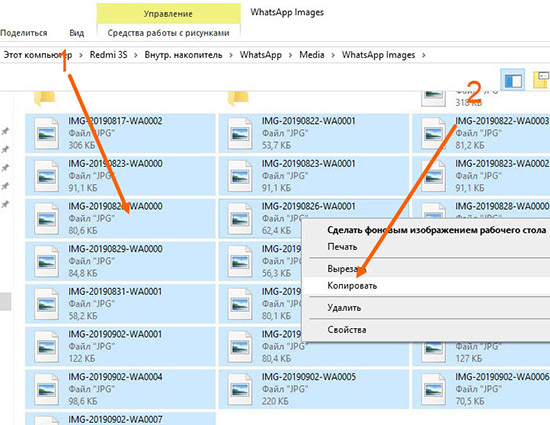Open the Средства работы с рисунками tab
550x425 pixels.
point(168,33)
